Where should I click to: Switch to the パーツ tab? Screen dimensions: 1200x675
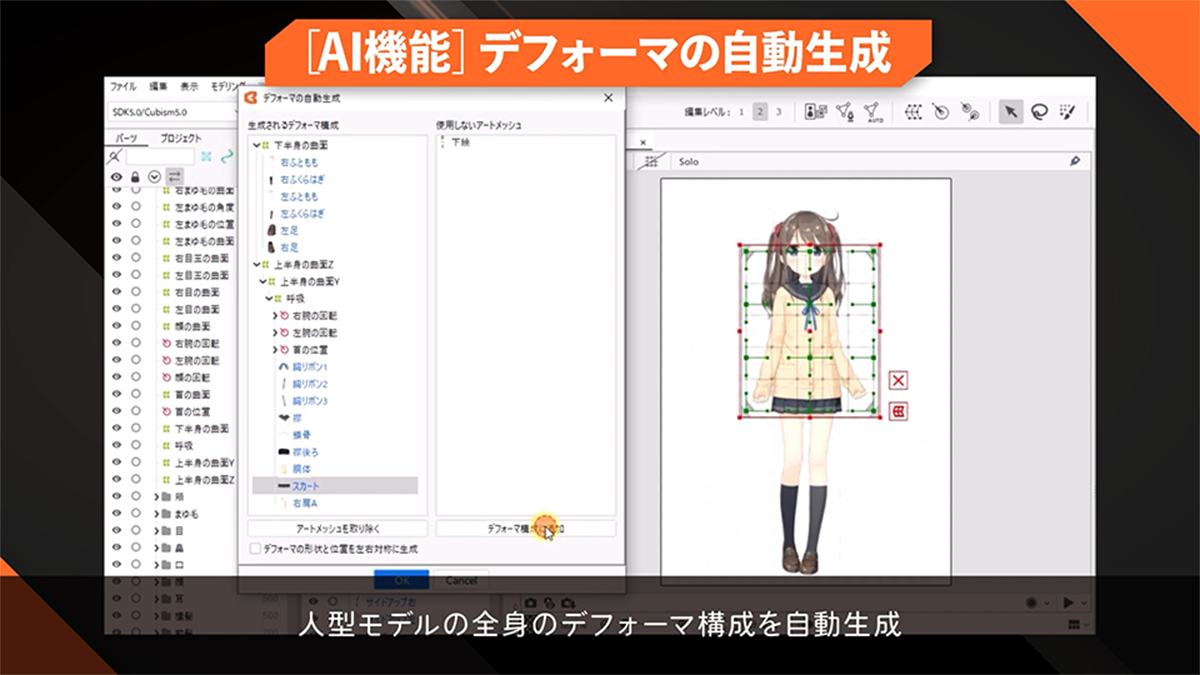[127, 138]
